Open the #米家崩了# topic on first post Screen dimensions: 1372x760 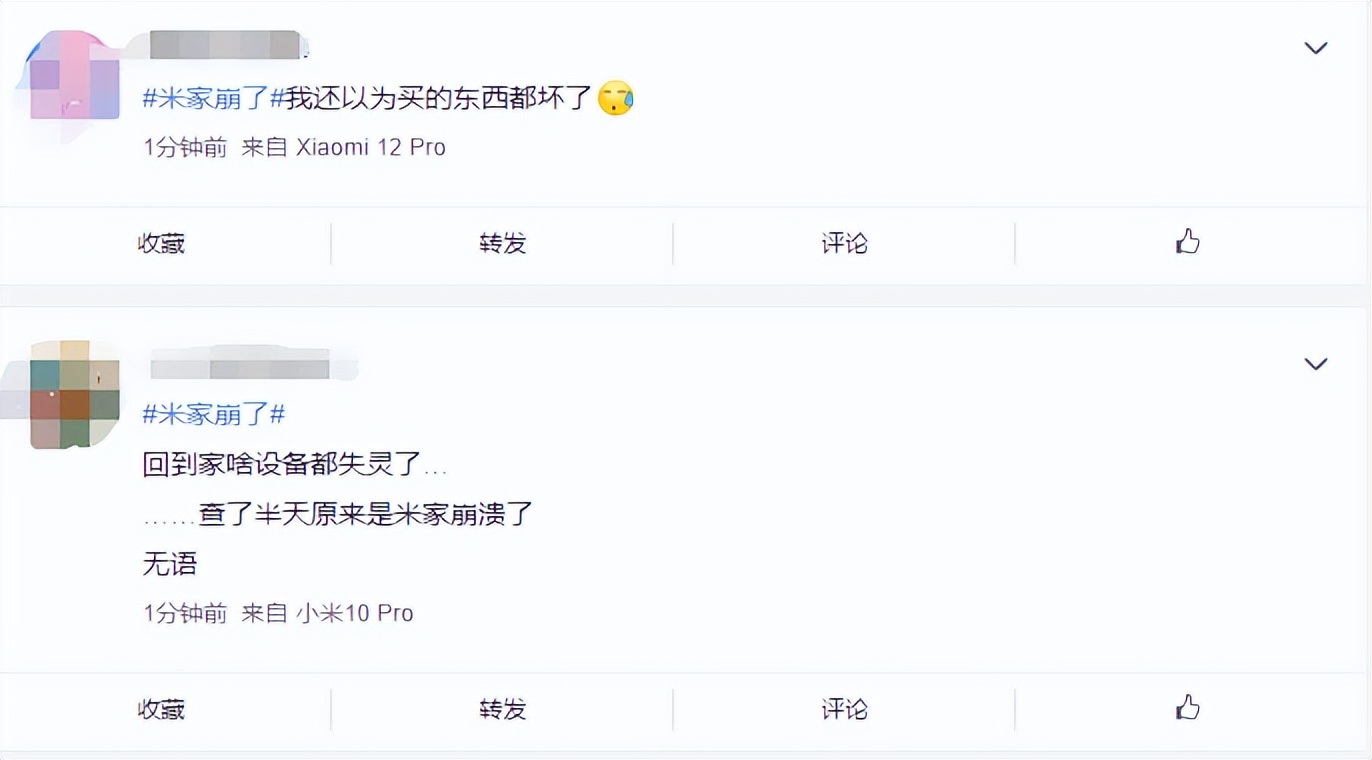[213, 98]
